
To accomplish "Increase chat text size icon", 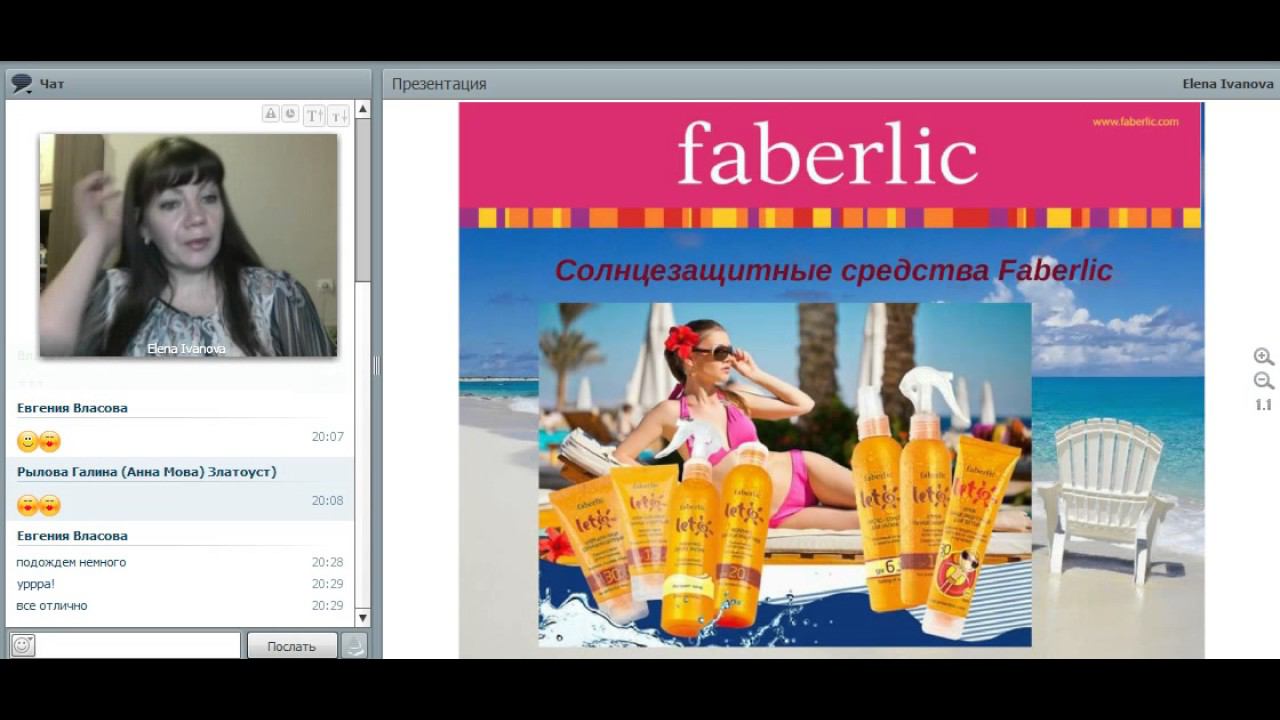I will [x=314, y=115].
